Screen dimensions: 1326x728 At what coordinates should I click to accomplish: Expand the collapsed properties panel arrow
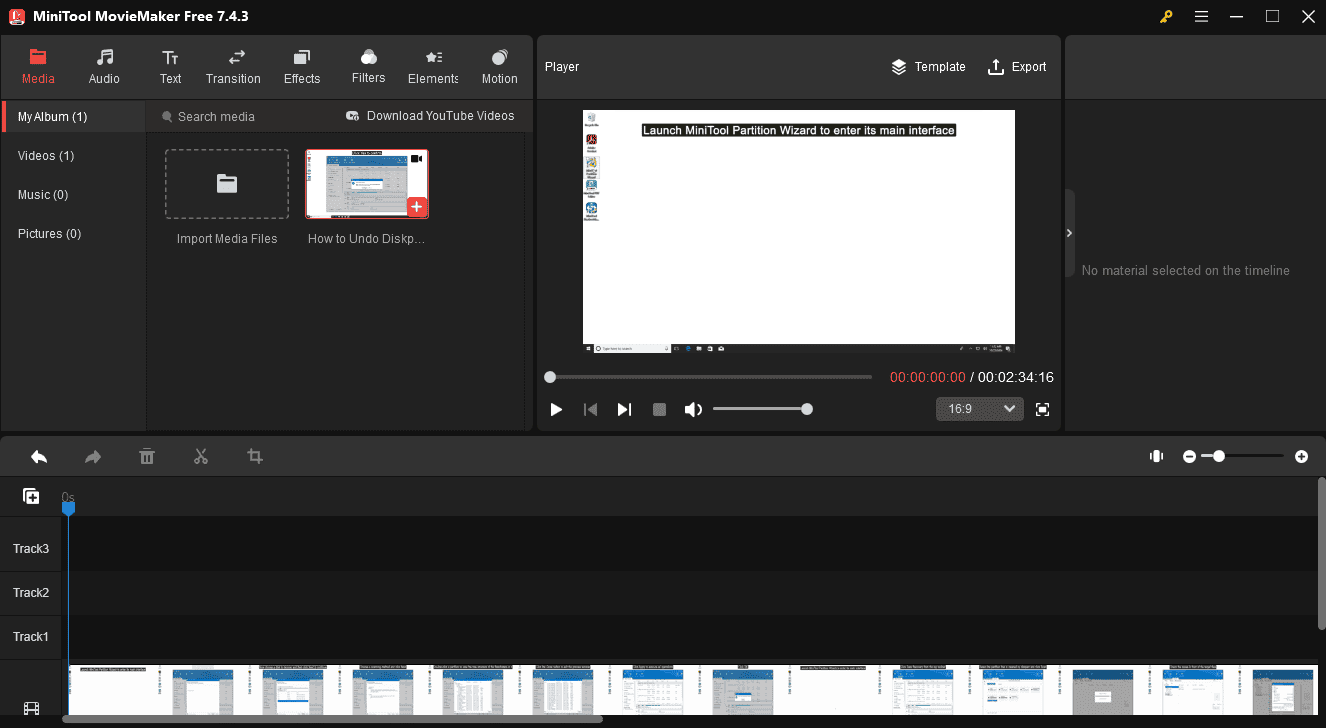click(1069, 233)
